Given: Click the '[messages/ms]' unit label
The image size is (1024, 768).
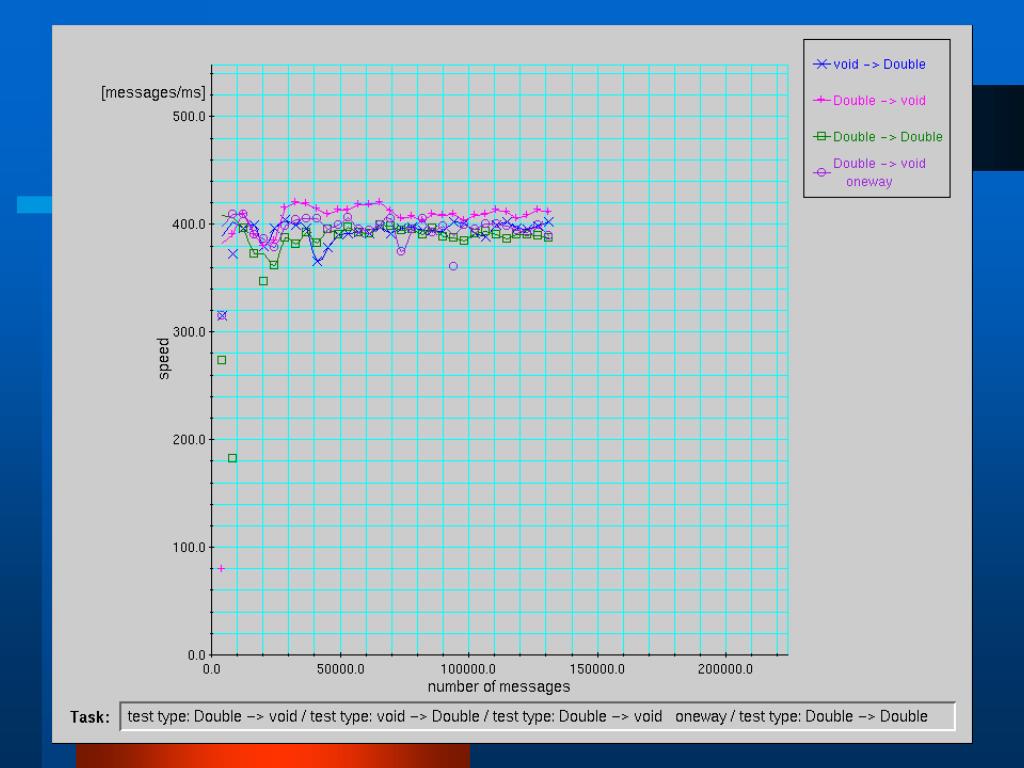Looking at the screenshot, I should point(153,93).
